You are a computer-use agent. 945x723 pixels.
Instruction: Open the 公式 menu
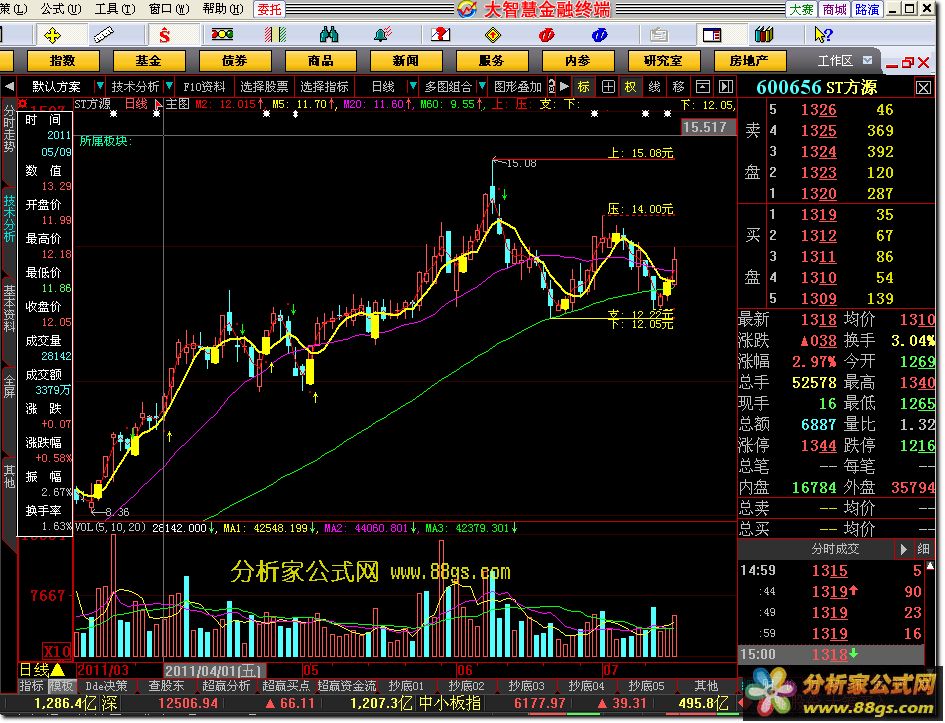[61, 9]
